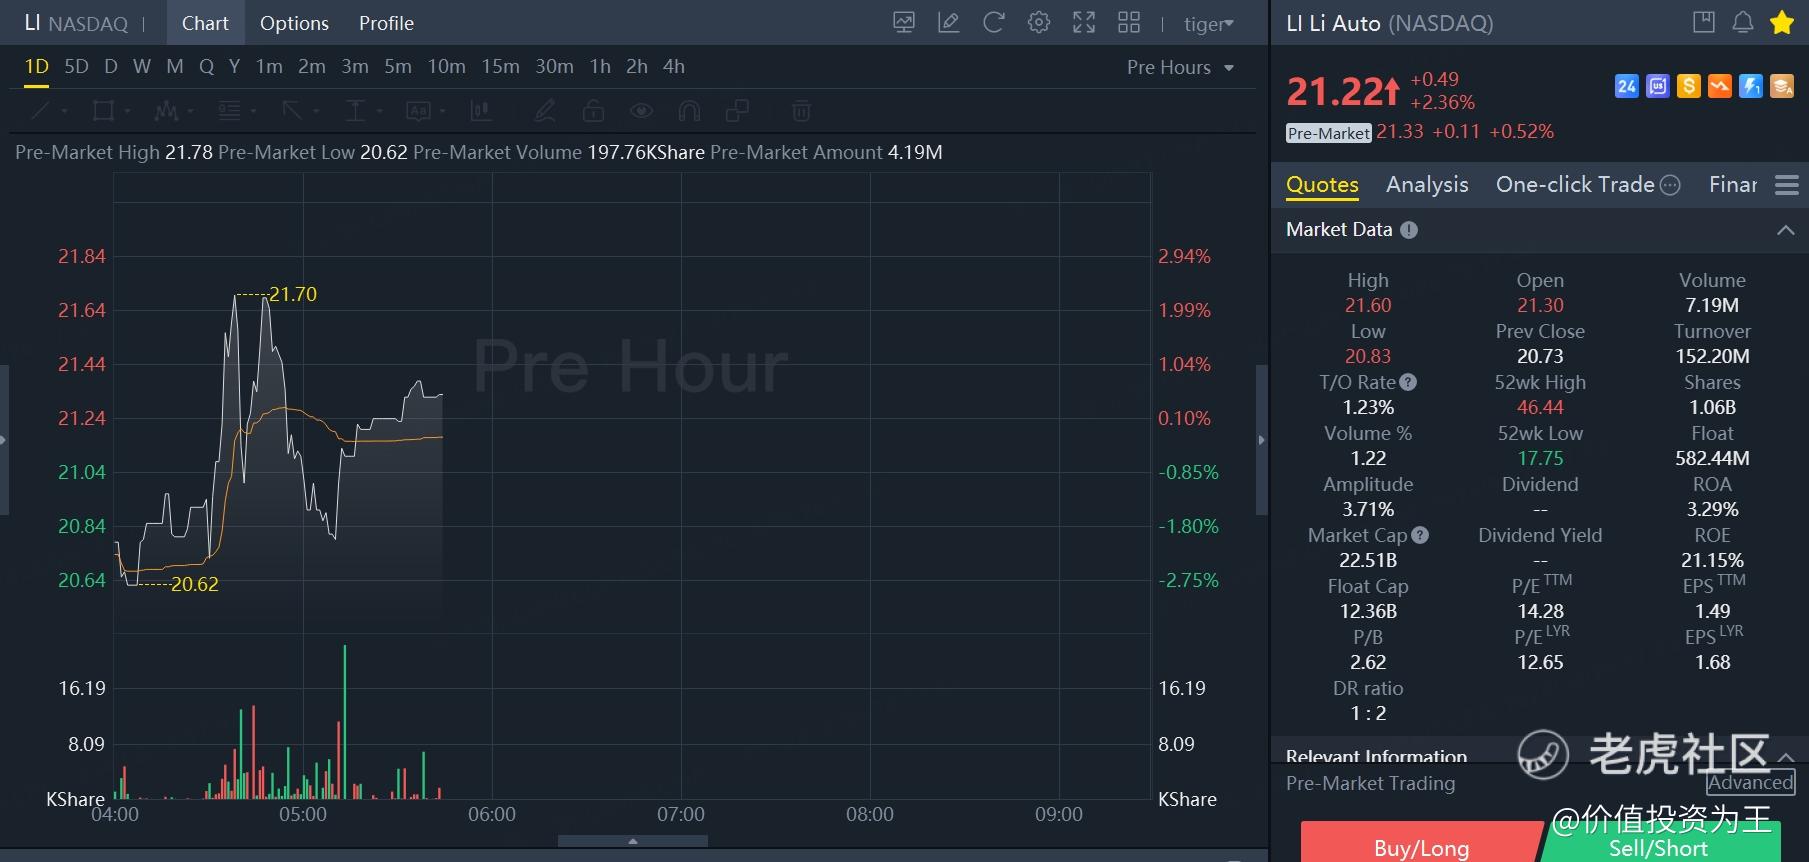The width and height of the screenshot is (1809, 862).
Task: Select the 5D timeframe
Action: pos(76,67)
